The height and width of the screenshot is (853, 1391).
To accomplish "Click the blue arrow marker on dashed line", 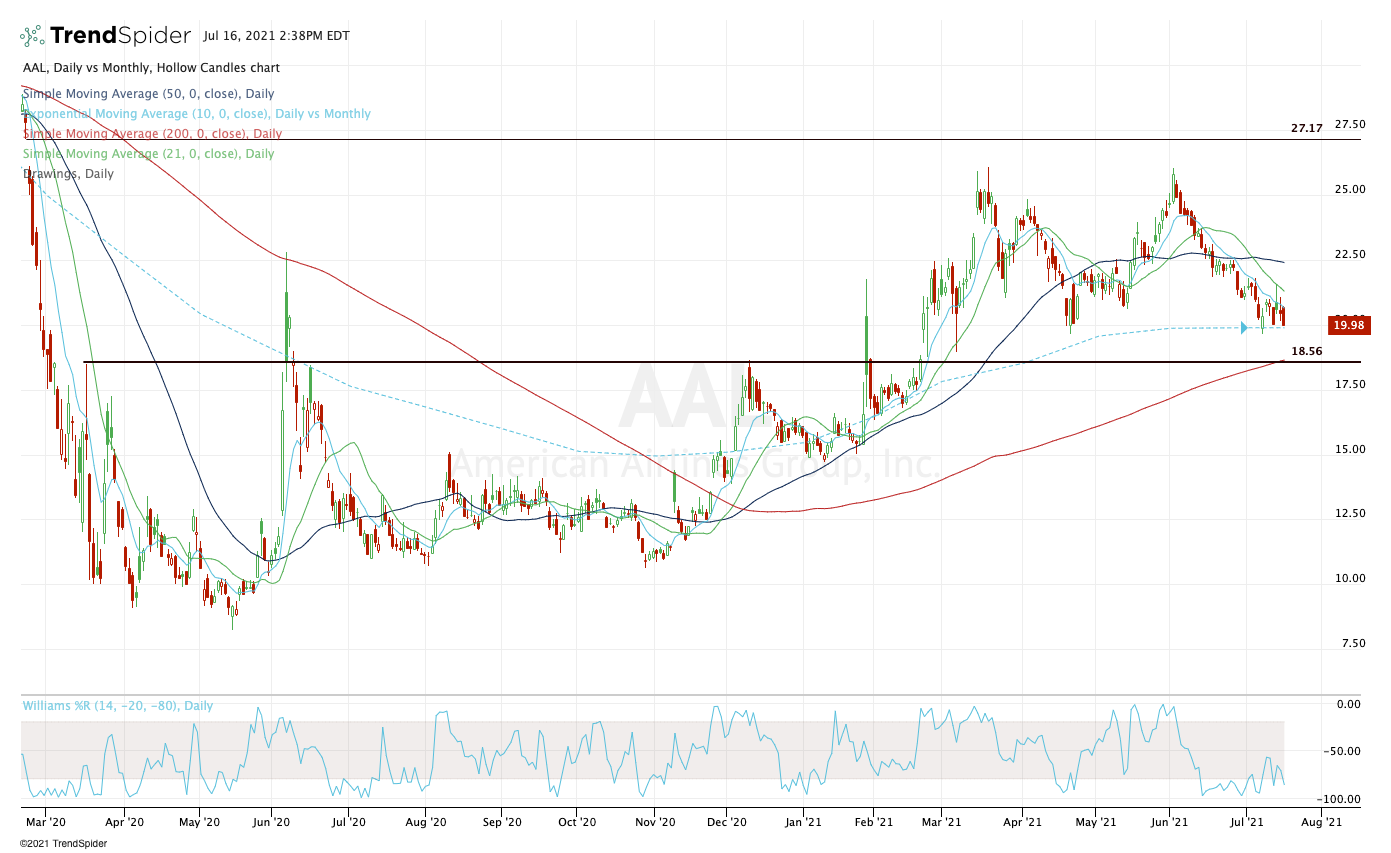I will point(1245,327).
